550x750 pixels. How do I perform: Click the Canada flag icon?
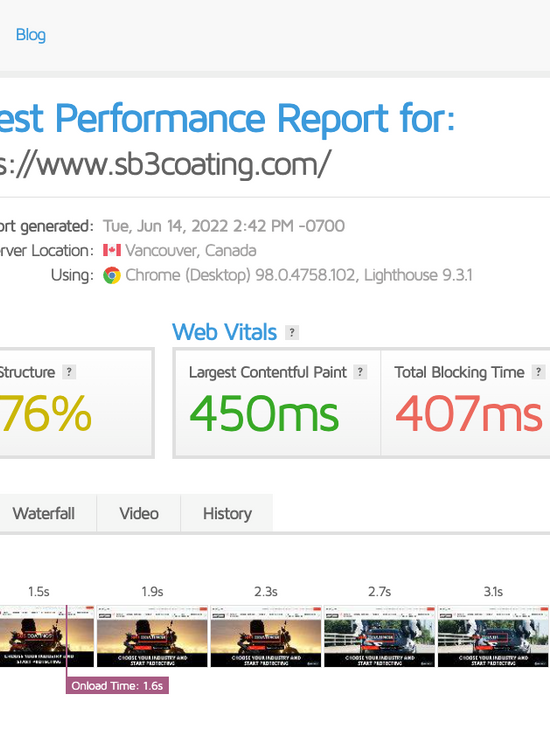(112, 250)
